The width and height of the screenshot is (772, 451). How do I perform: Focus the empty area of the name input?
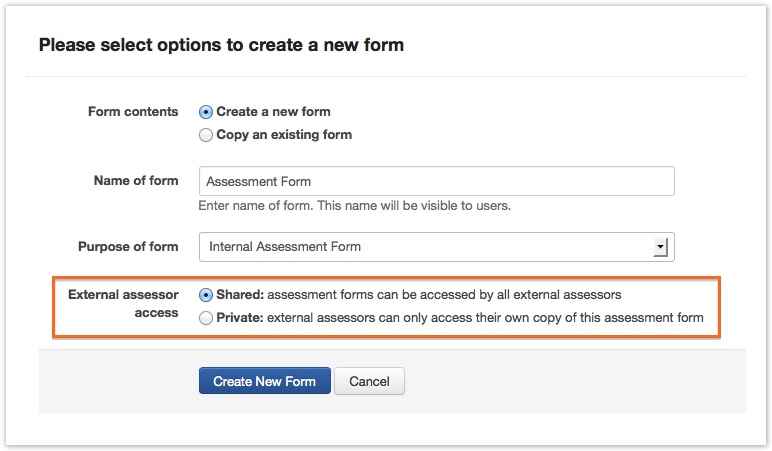pyautogui.click(x=500, y=182)
